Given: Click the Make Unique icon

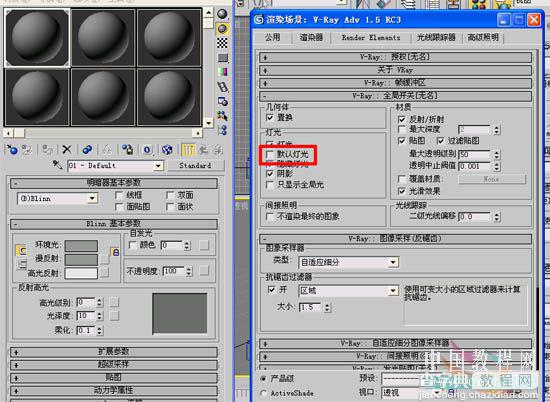Looking at the screenshot, I should (x=107, y=150).
